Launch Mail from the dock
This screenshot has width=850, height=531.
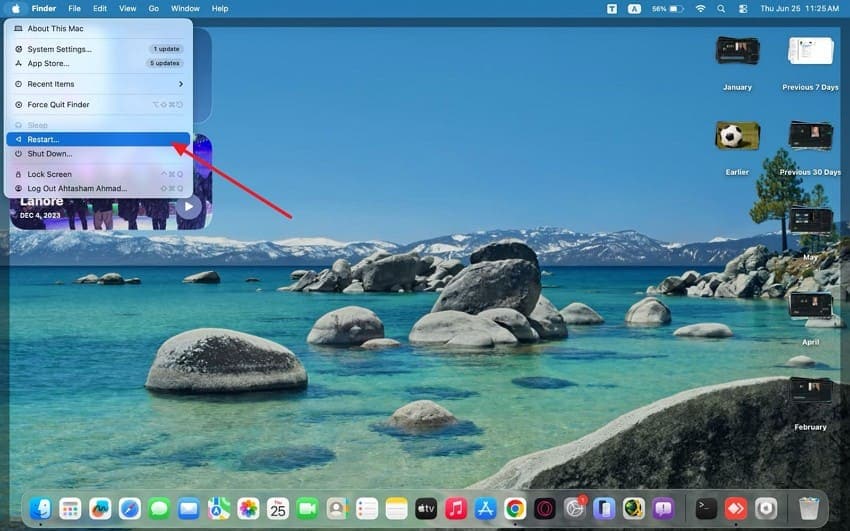(x=189, y=509)
